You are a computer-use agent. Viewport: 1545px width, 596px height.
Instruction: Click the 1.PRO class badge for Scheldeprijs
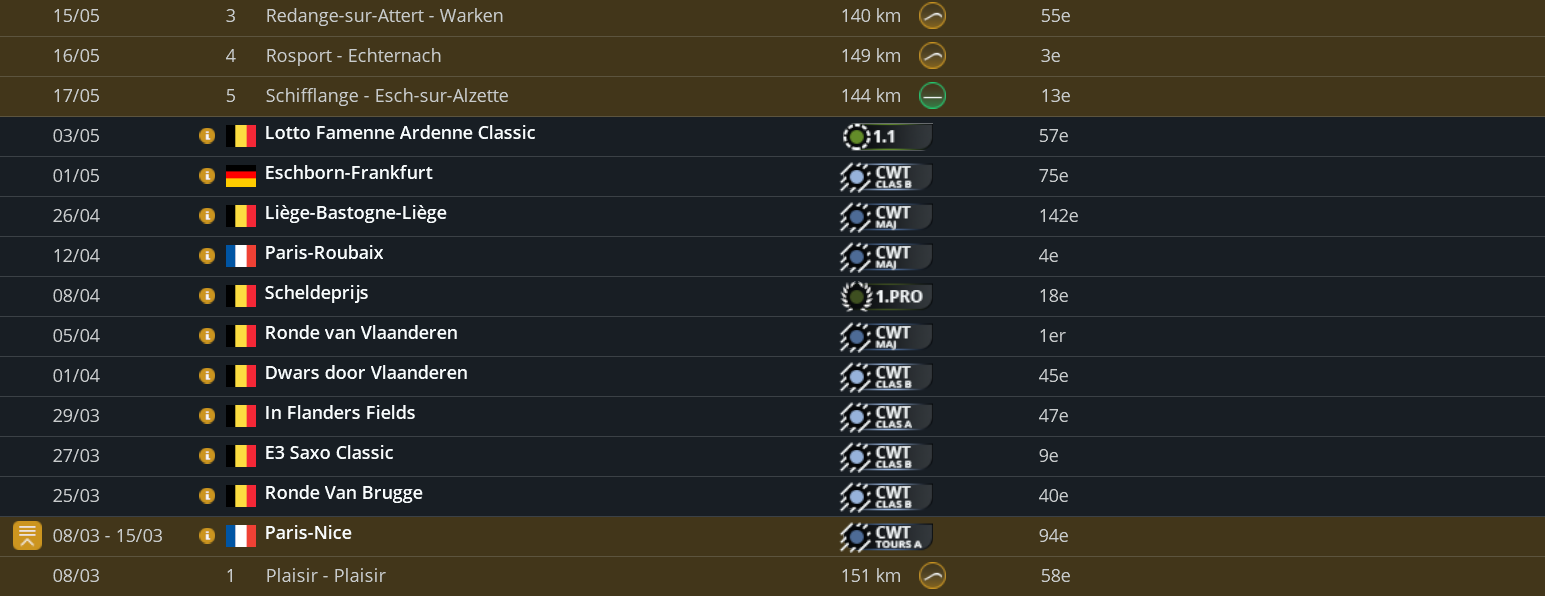click(x=887, y=297)
